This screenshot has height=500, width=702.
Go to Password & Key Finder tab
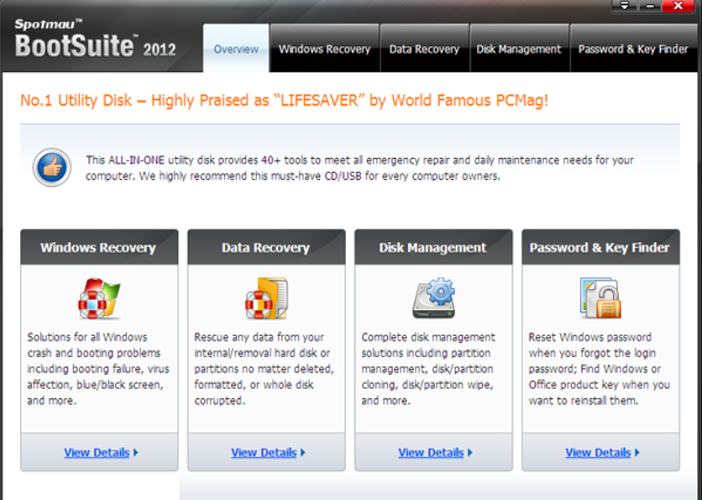[x=633, y=49]
